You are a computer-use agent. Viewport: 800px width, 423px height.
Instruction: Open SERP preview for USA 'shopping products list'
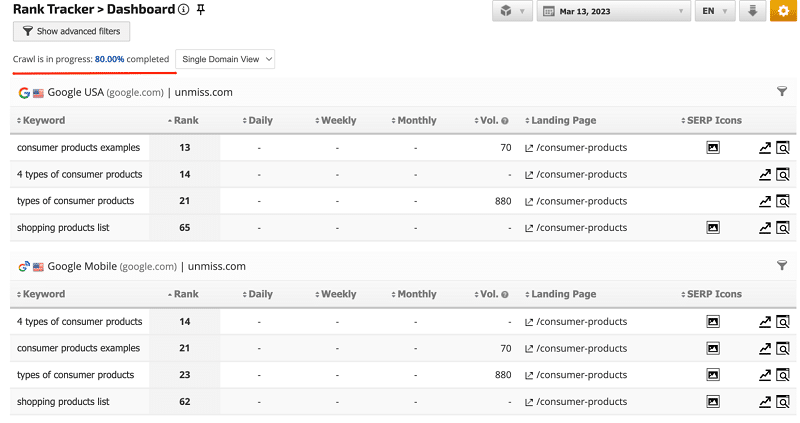coord(783,228)
